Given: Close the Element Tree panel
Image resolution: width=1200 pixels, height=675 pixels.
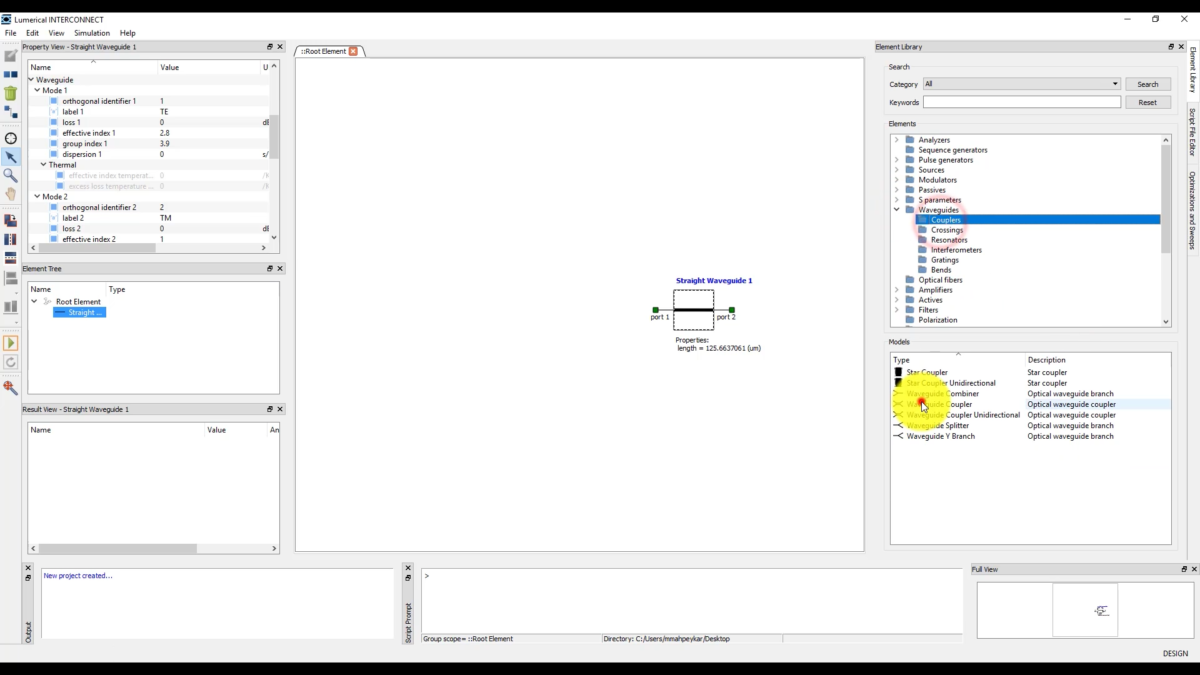Looking at the screenshot, I should 280,268.
